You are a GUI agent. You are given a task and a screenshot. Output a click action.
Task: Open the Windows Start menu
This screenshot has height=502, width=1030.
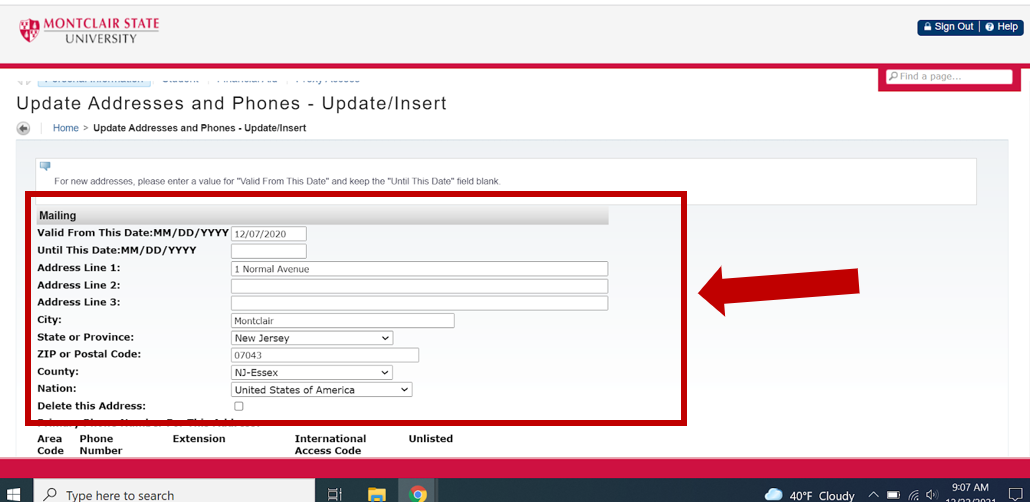(13, 494)
